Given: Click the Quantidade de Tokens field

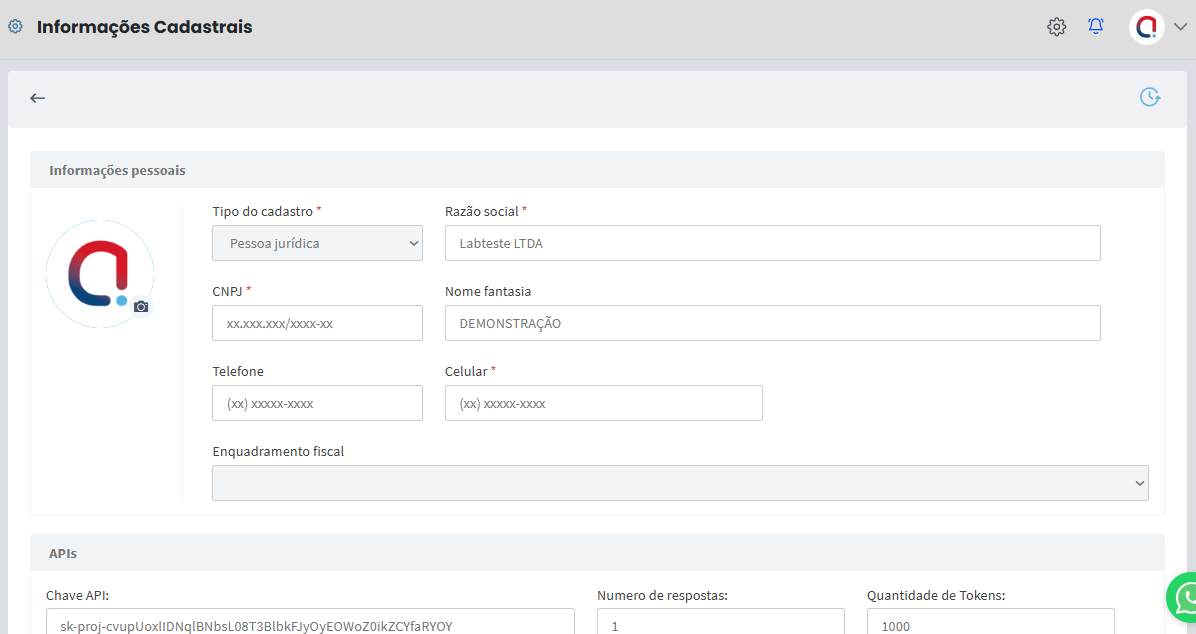Looking at the screenshot, I should [x=990, y=624].
